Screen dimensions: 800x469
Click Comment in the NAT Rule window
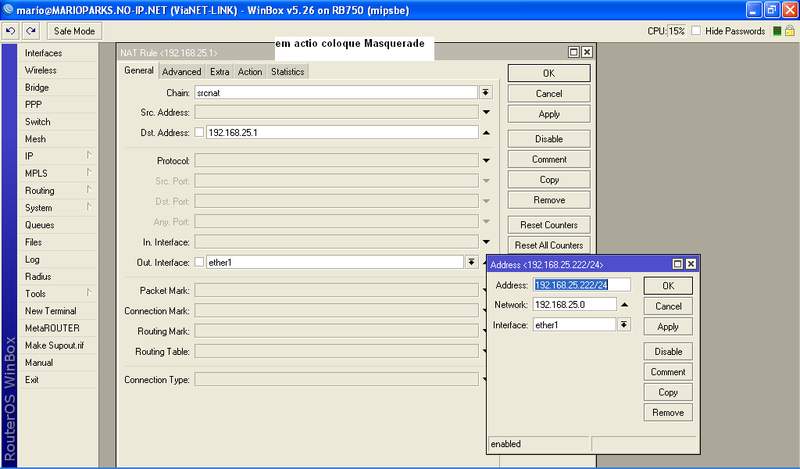tap(549, 159)
